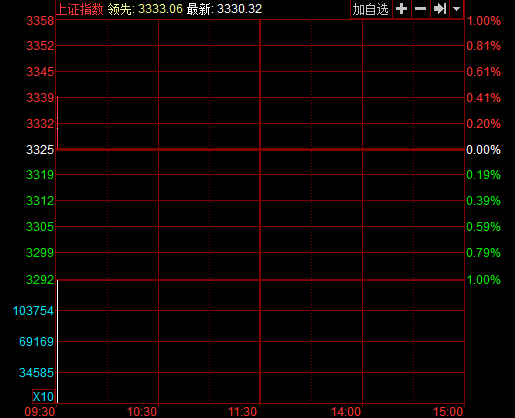
Task: Click the 0.00% baseline percent label
Action: 483,150
